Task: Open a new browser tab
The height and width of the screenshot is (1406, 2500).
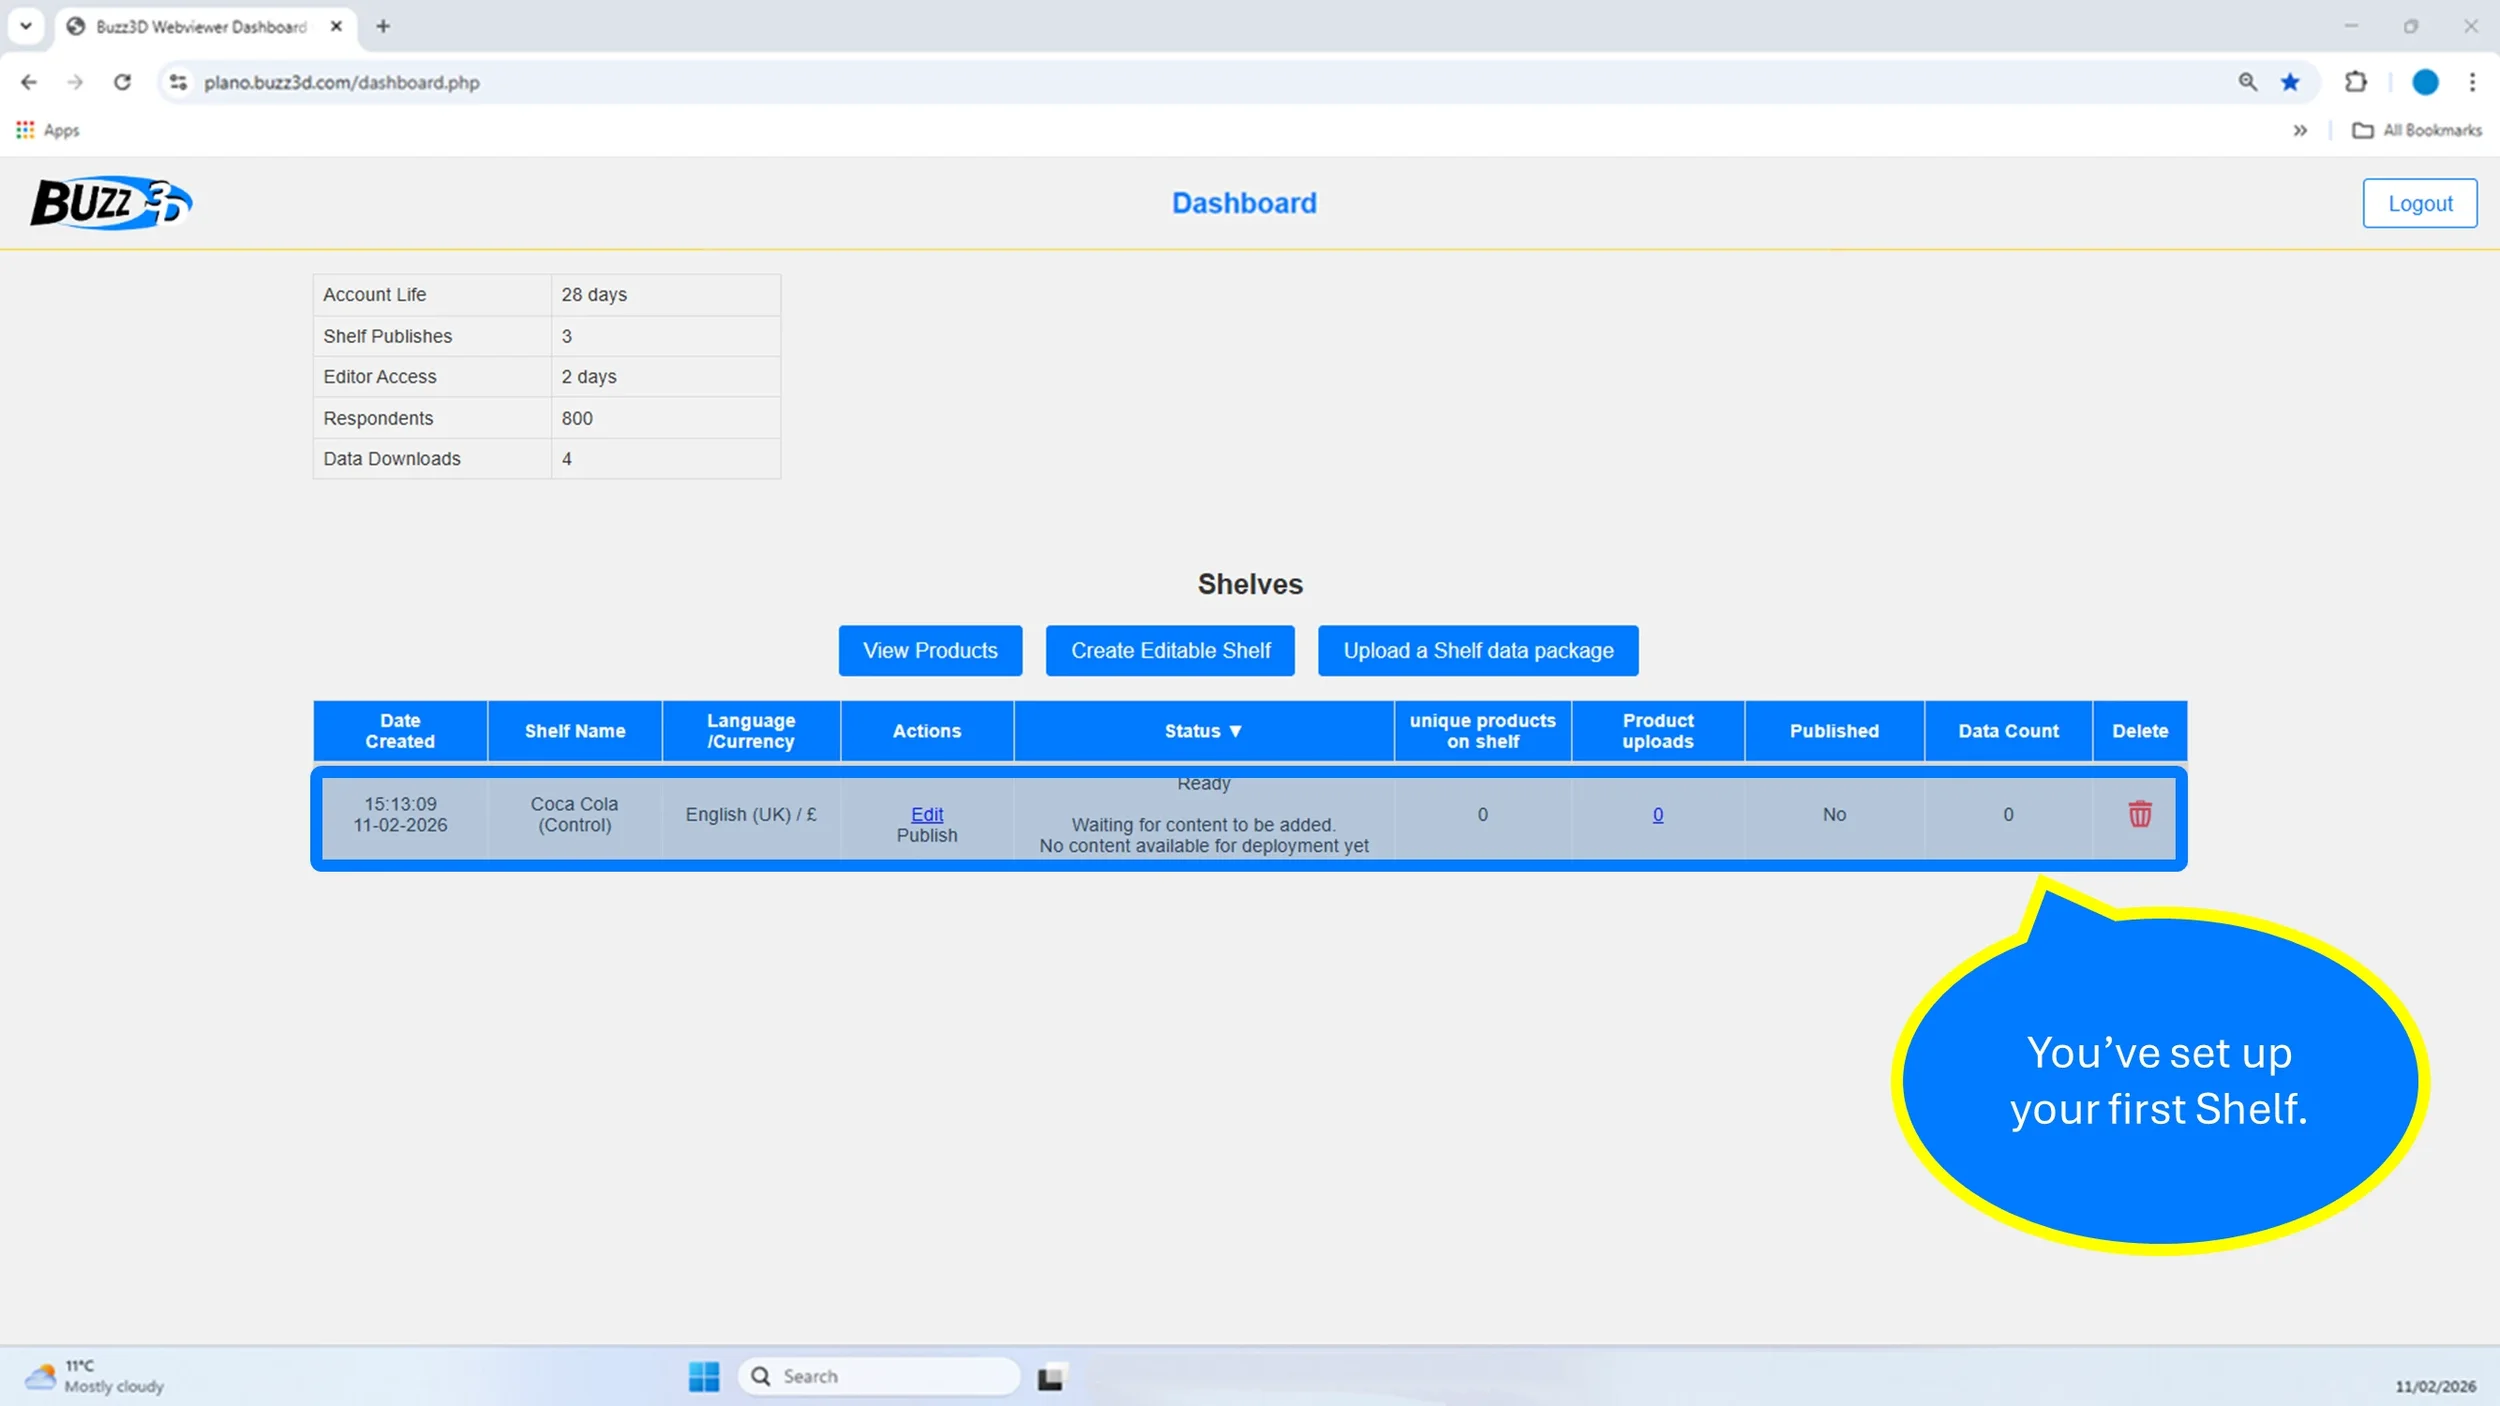Action: click(x=383, y=26)
